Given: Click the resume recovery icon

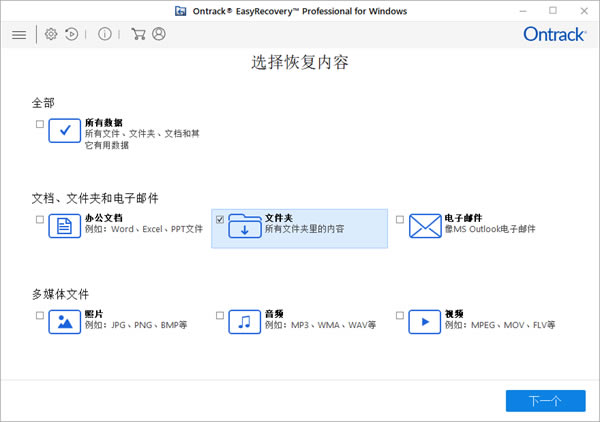Looking at the screenshot, I should coord(72,34).
